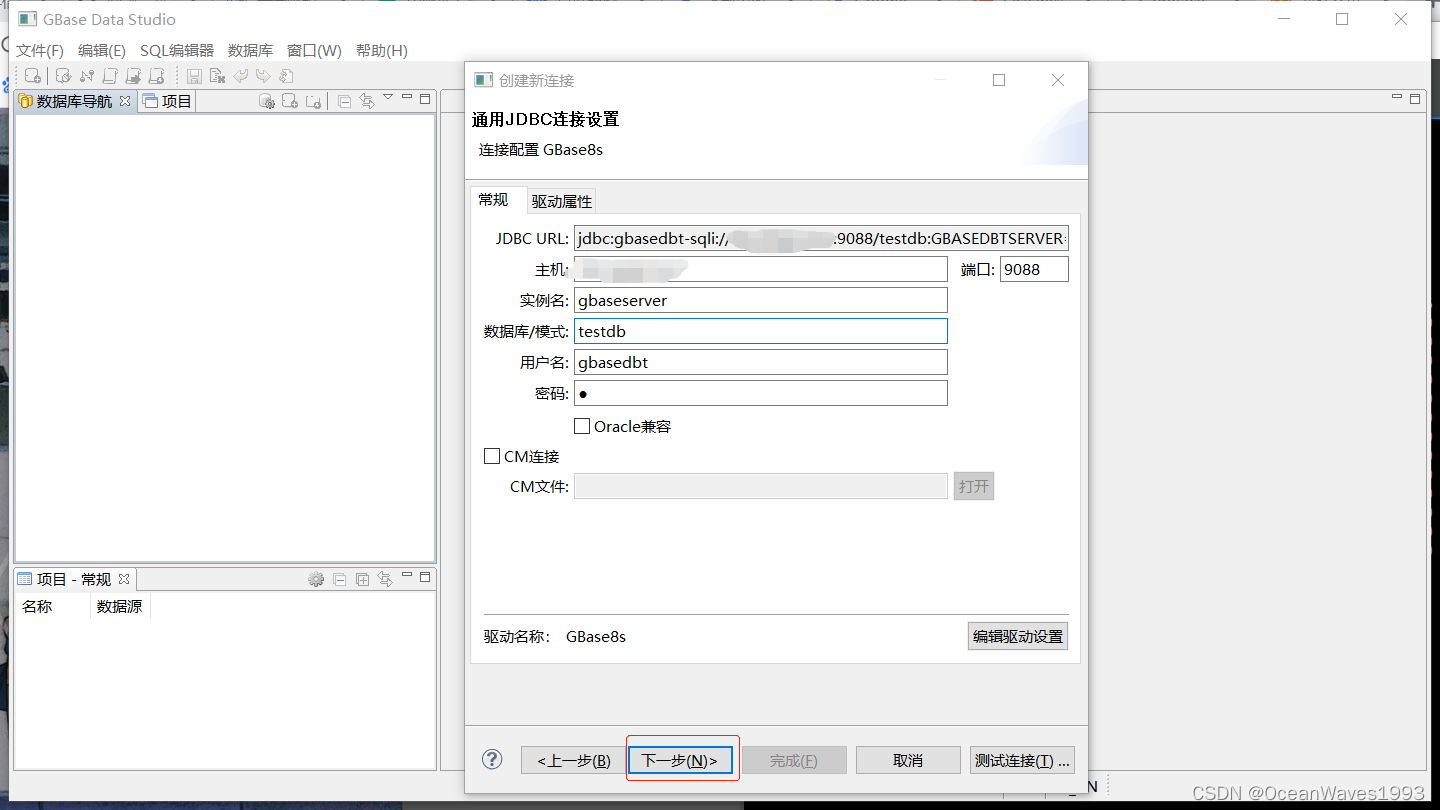1440x810 pixels.
Task: Collapse all in 项目 - 常规 panel
Action: point(340,579)
